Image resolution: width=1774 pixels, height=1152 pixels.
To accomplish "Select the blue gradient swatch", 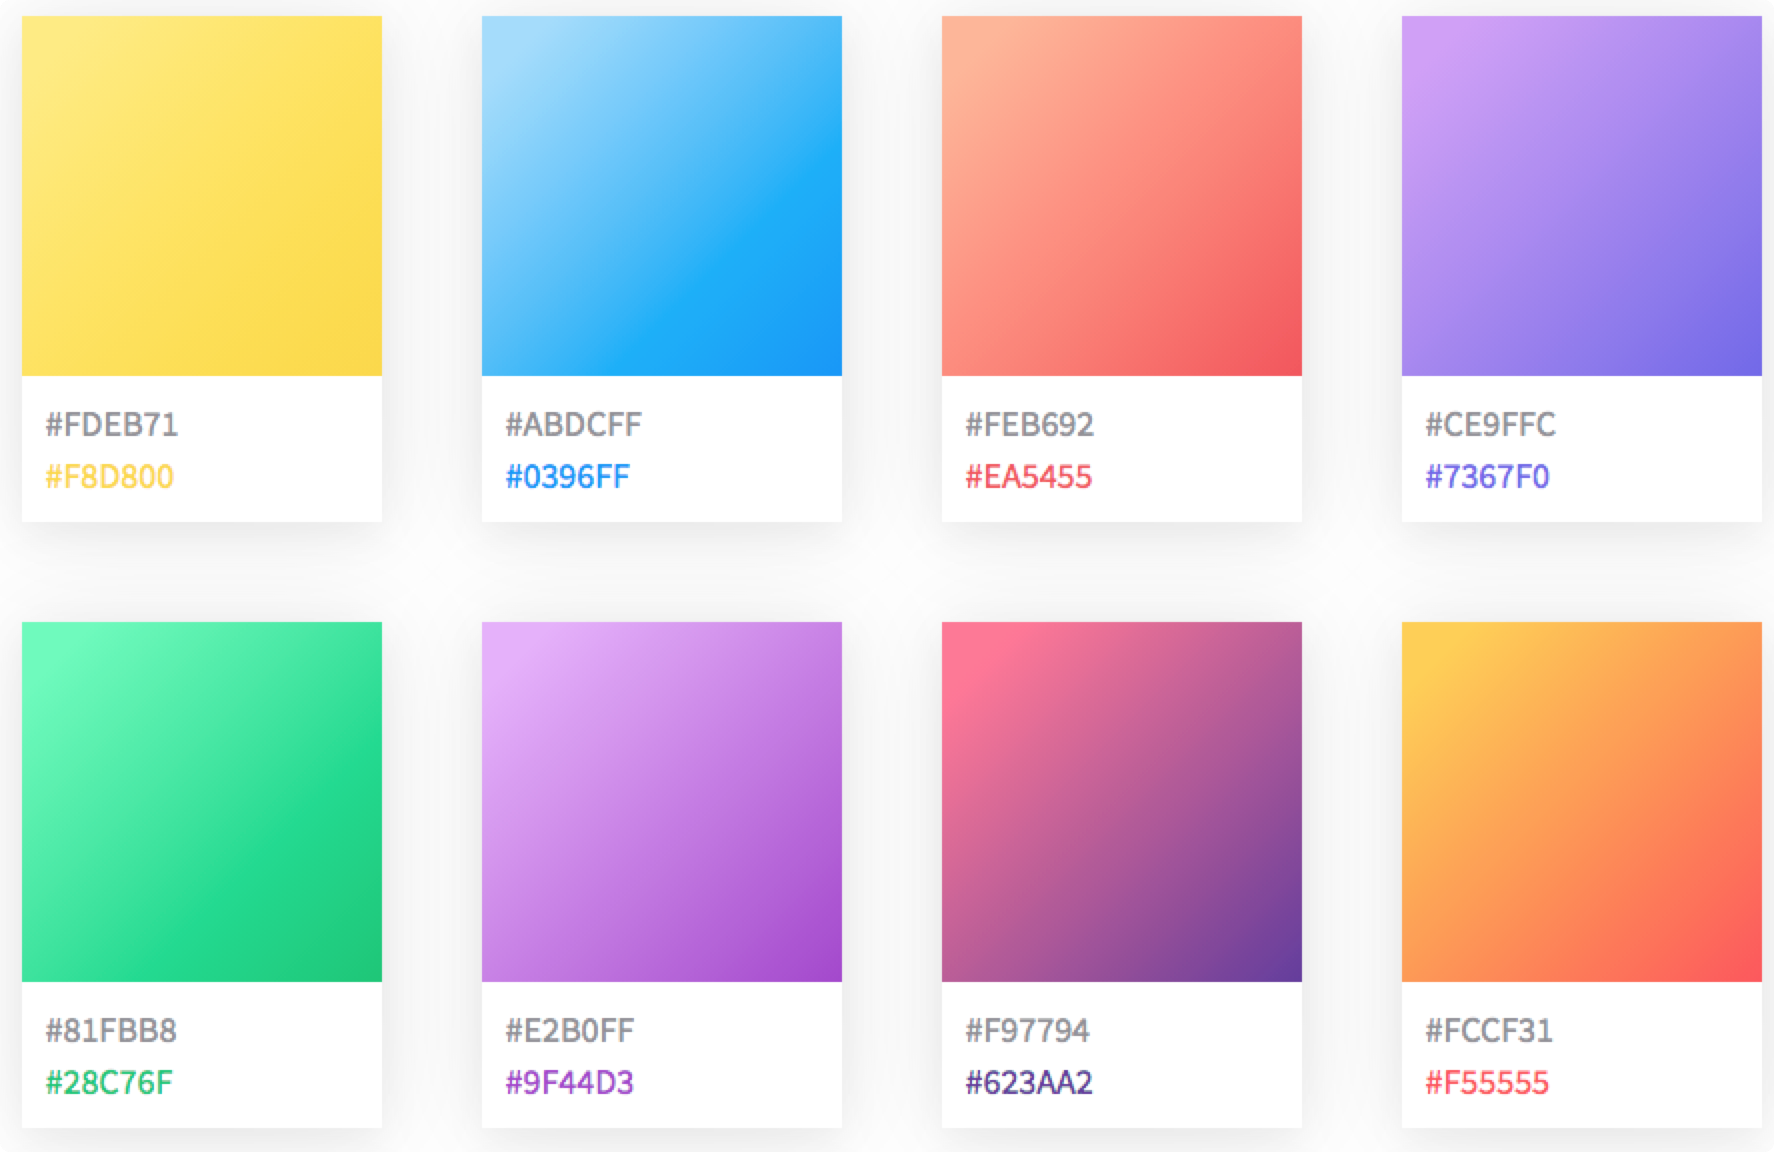I will pyautogui.click(x=662, y=196).
